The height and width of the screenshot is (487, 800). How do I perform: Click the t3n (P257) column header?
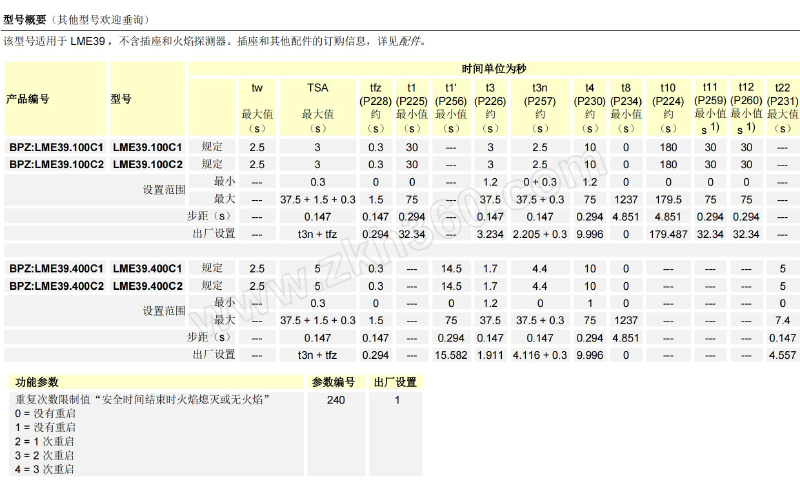540,107
